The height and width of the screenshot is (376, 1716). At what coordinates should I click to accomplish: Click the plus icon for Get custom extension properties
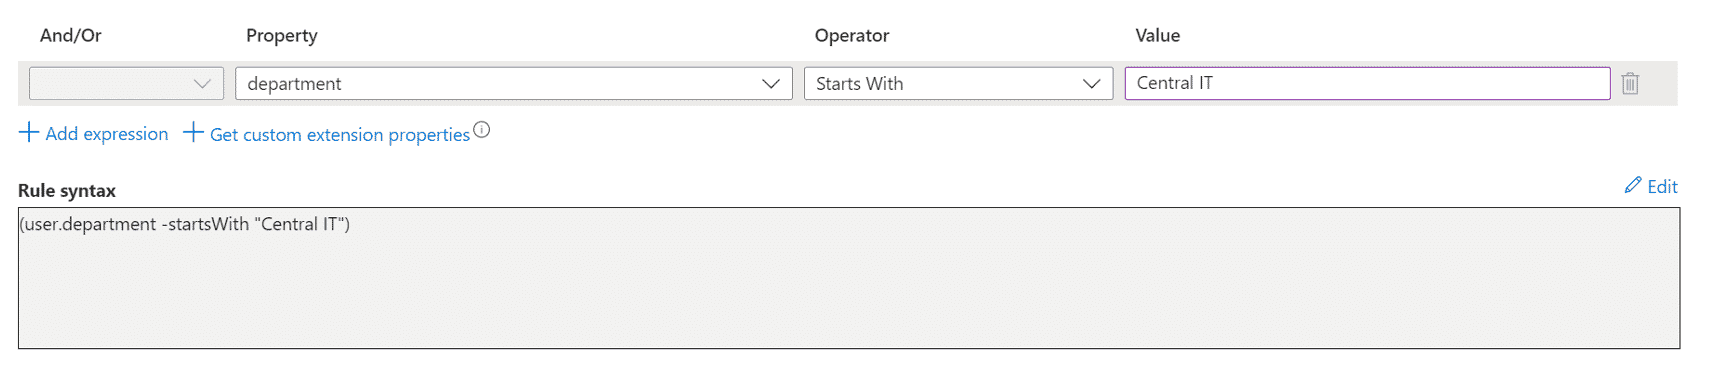tap(193, 132)
